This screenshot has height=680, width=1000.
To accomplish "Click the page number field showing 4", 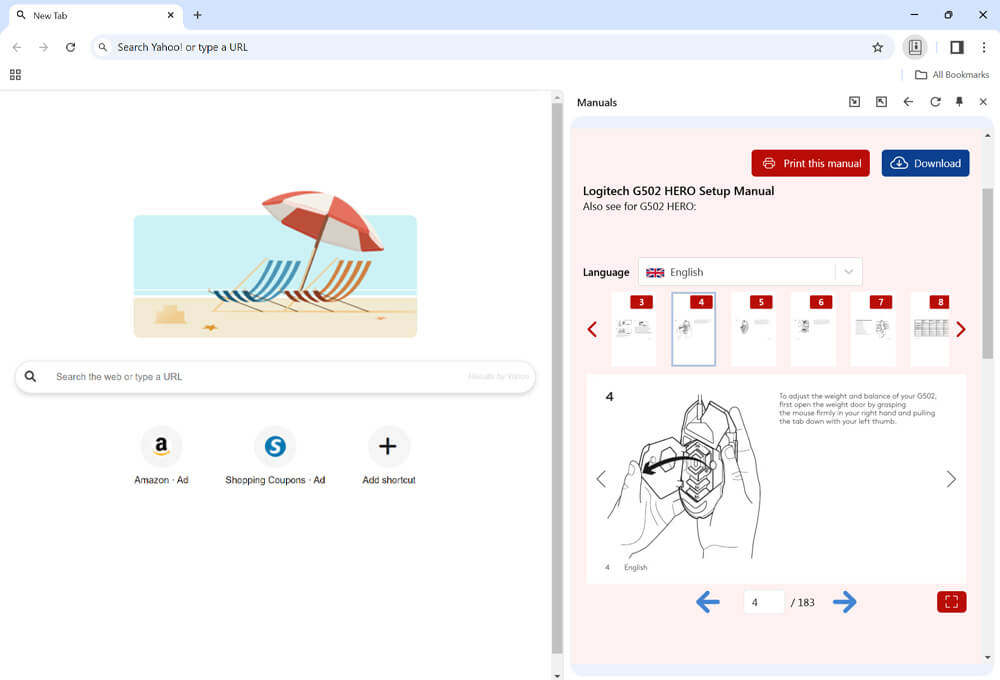I will point(763,602).
